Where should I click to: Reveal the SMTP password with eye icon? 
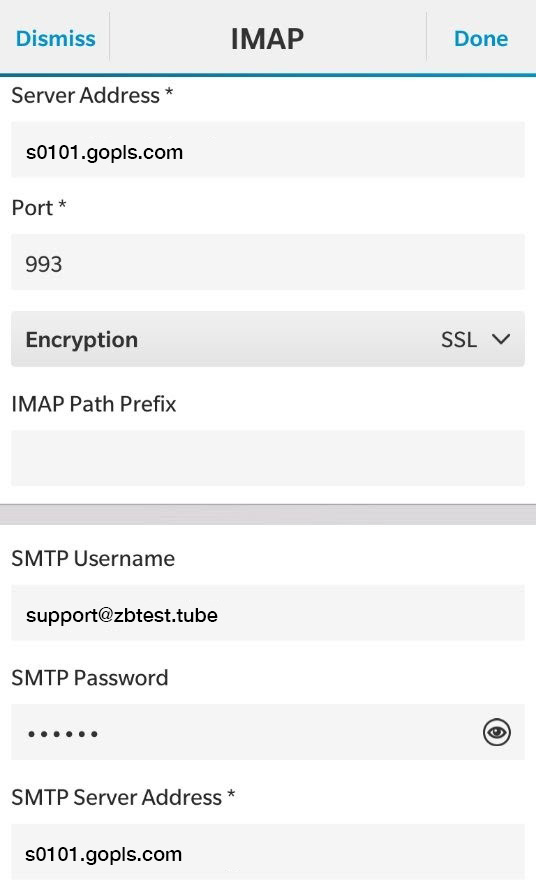[x=497, y=732]
